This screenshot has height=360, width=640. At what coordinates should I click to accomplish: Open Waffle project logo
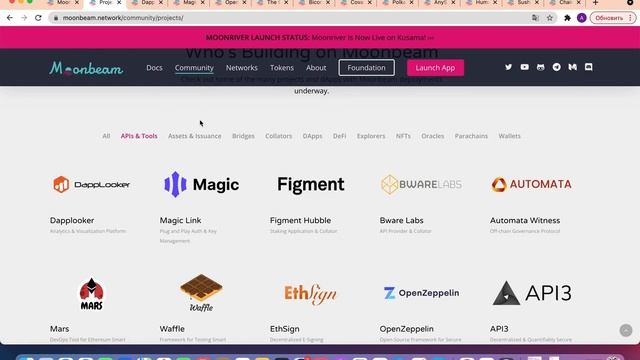pyautogui.click(x=201, y=293)
